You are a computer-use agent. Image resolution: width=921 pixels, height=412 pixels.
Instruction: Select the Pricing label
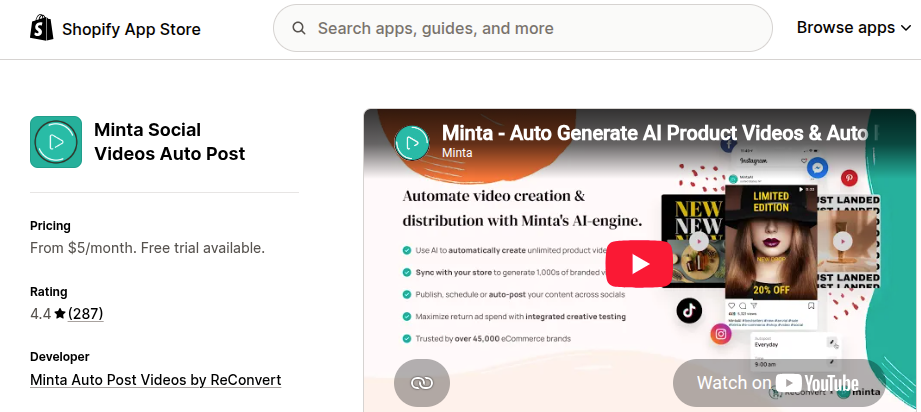coord(51,226)
